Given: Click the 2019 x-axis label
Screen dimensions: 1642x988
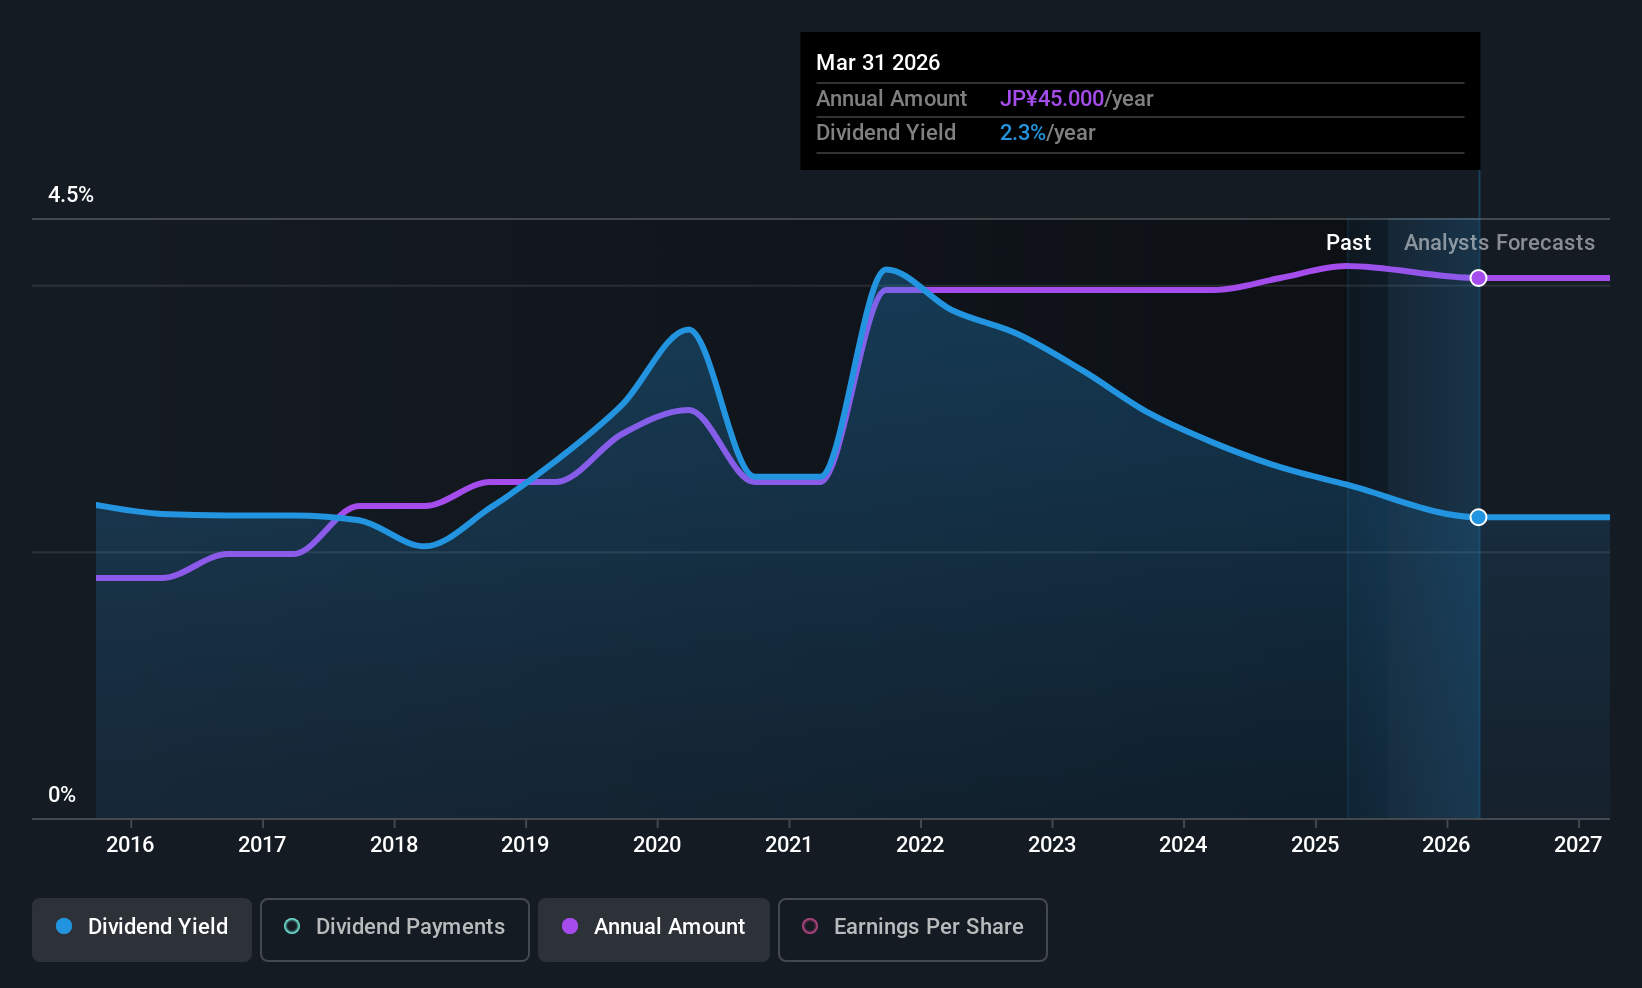Looking at the screenshot, I should click(x=525, y=845).
